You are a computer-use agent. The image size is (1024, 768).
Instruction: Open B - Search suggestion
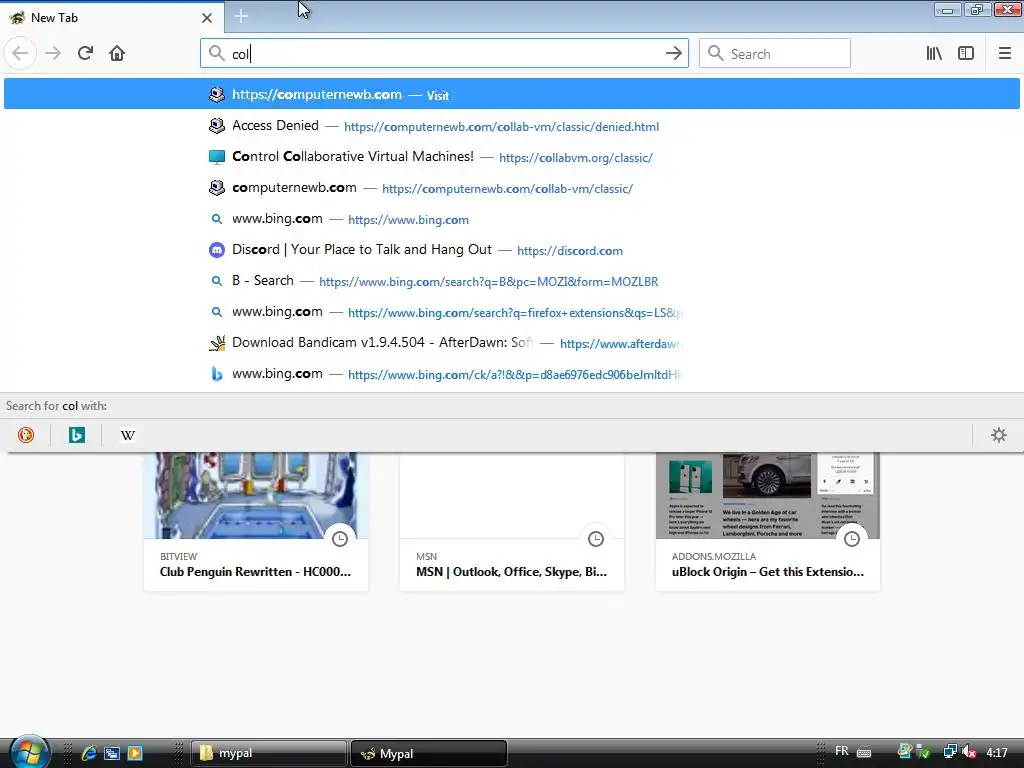tap(512, 281)
